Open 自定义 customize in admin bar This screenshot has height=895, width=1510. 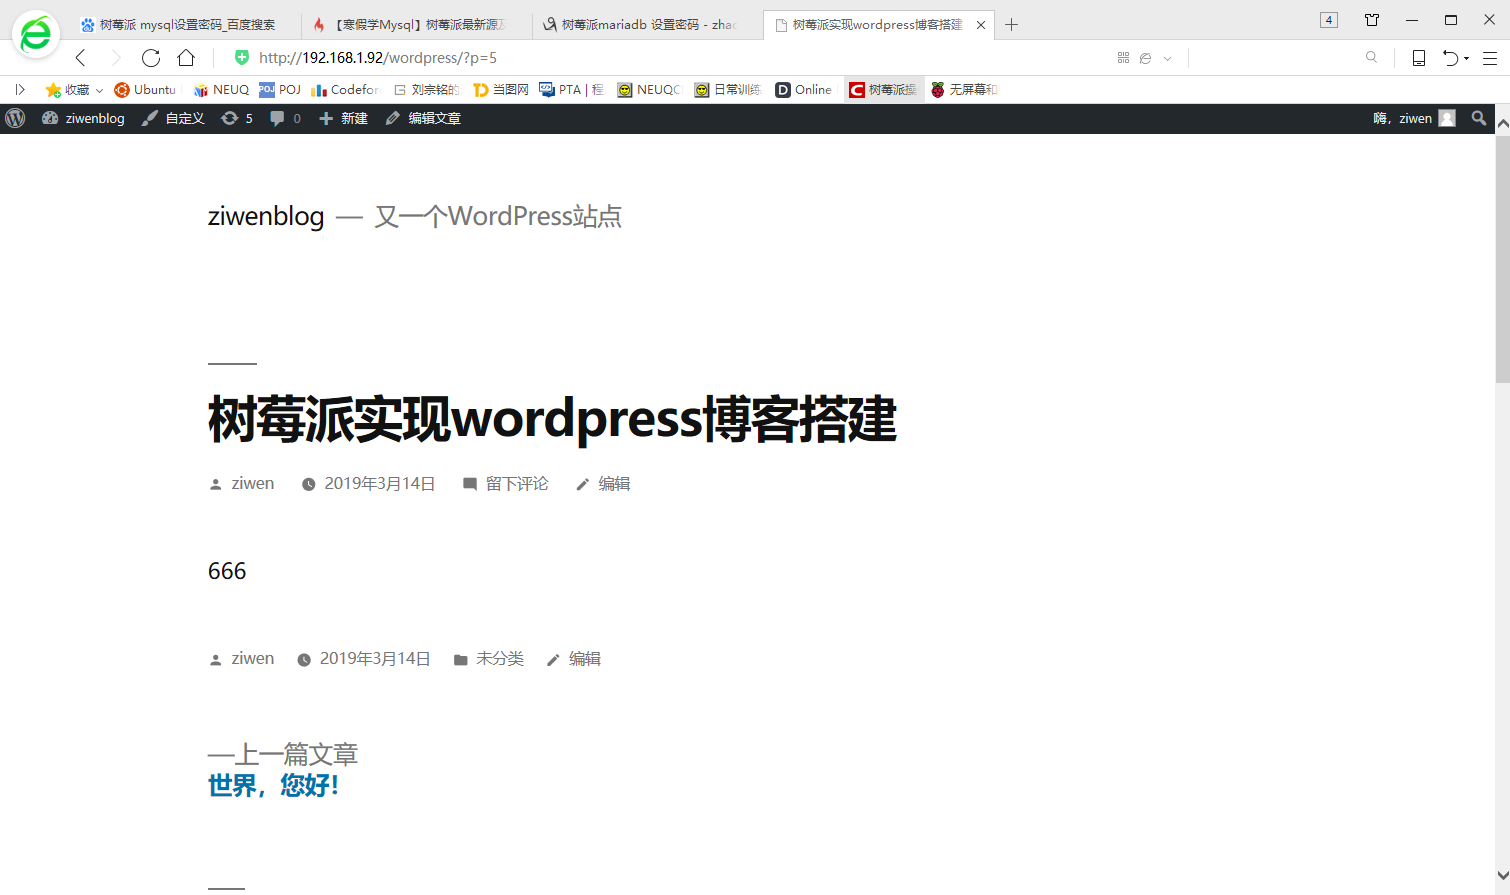click(173, 118)
